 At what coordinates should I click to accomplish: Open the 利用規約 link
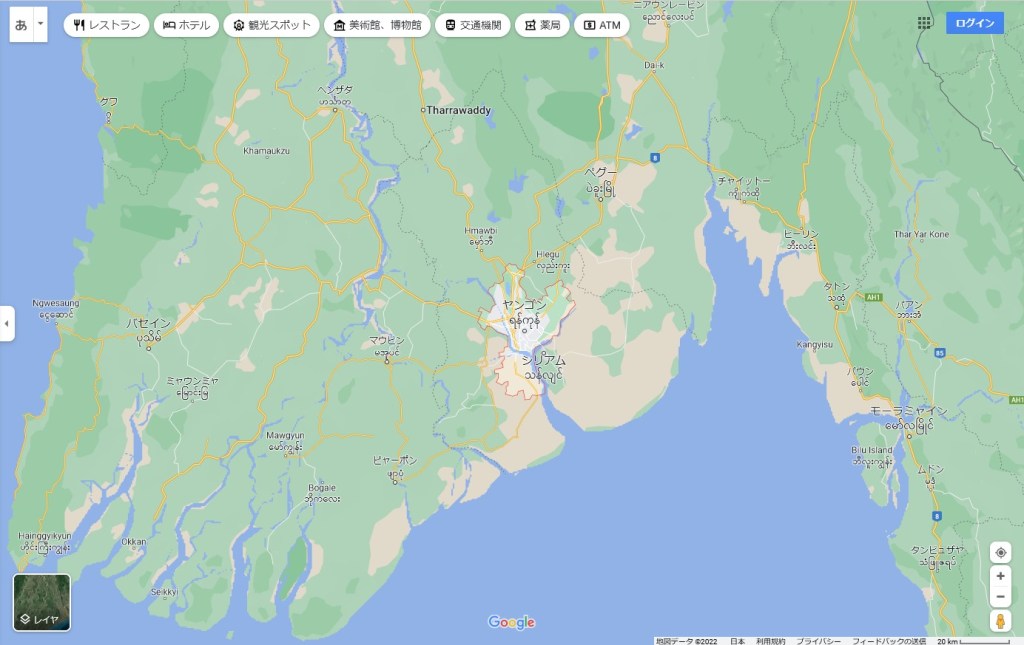pos(770,641)
